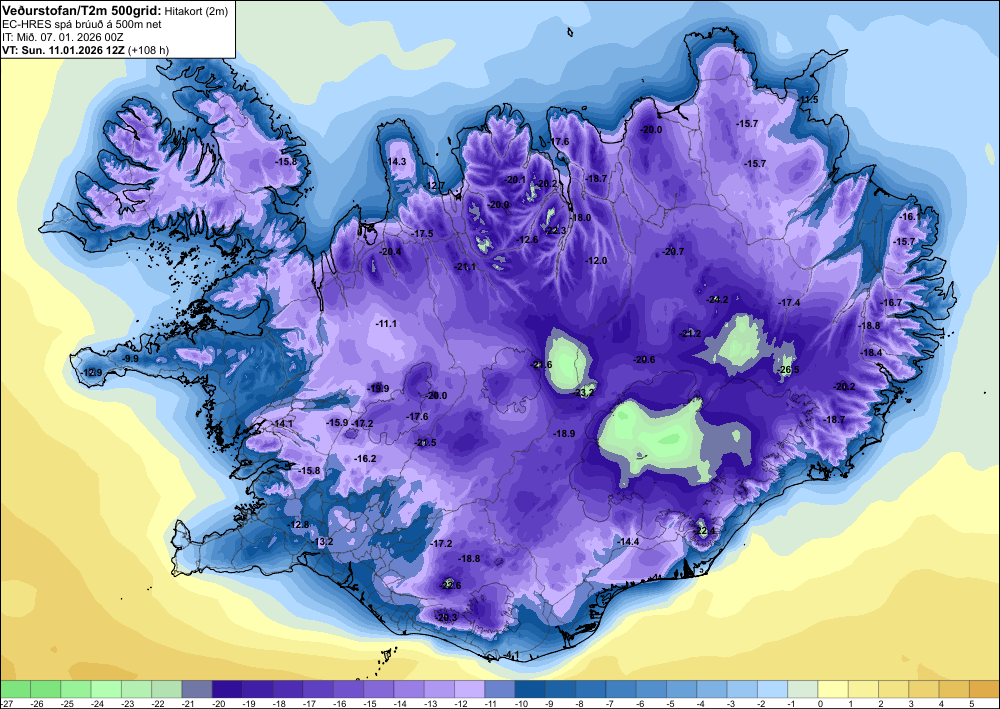This screenshot has height=709, width=1000.
Task: Click the -12.0 temperature value
Action: [x=596, y=261]
